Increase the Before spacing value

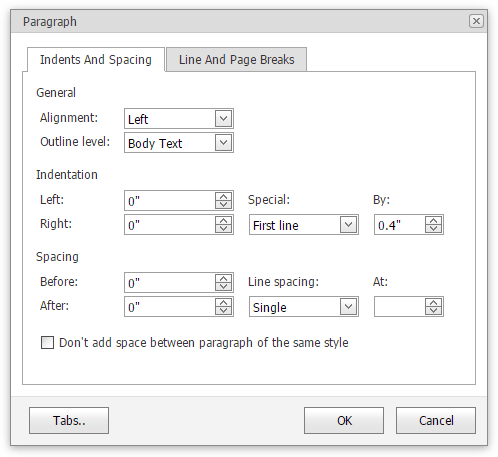pos(223,278)
